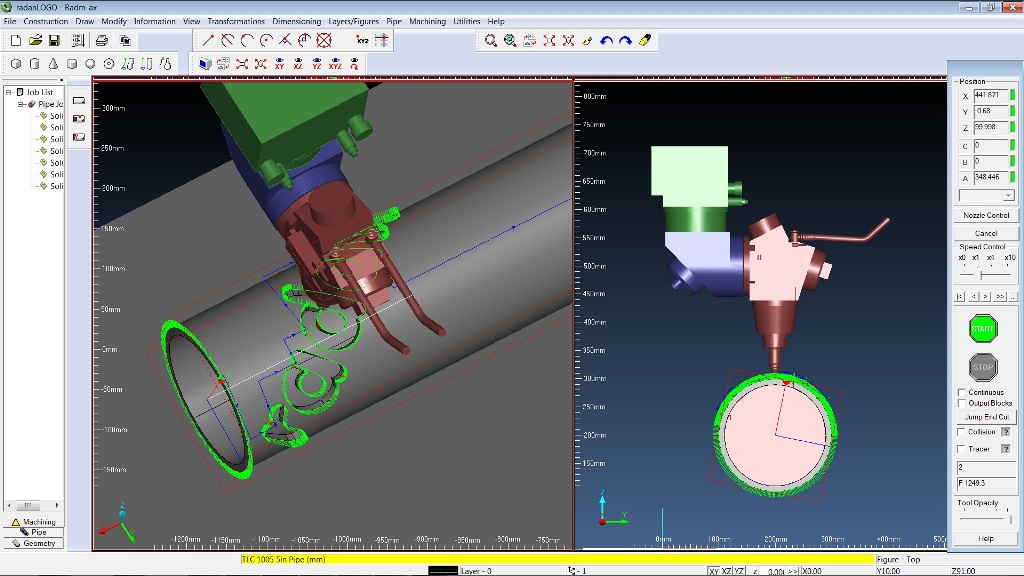Click the green START simulation button
1024x576 pixels.
point(983,328)
